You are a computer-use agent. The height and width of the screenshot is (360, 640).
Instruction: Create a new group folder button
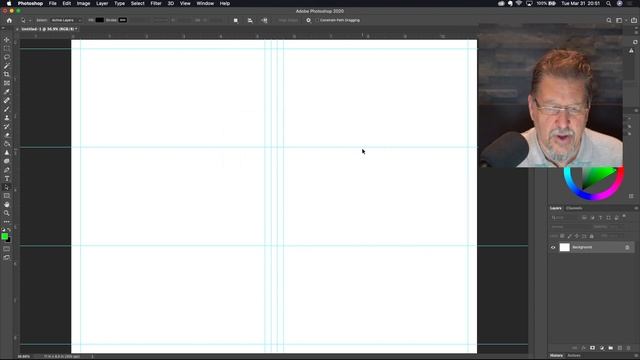[x=611, y=348]
